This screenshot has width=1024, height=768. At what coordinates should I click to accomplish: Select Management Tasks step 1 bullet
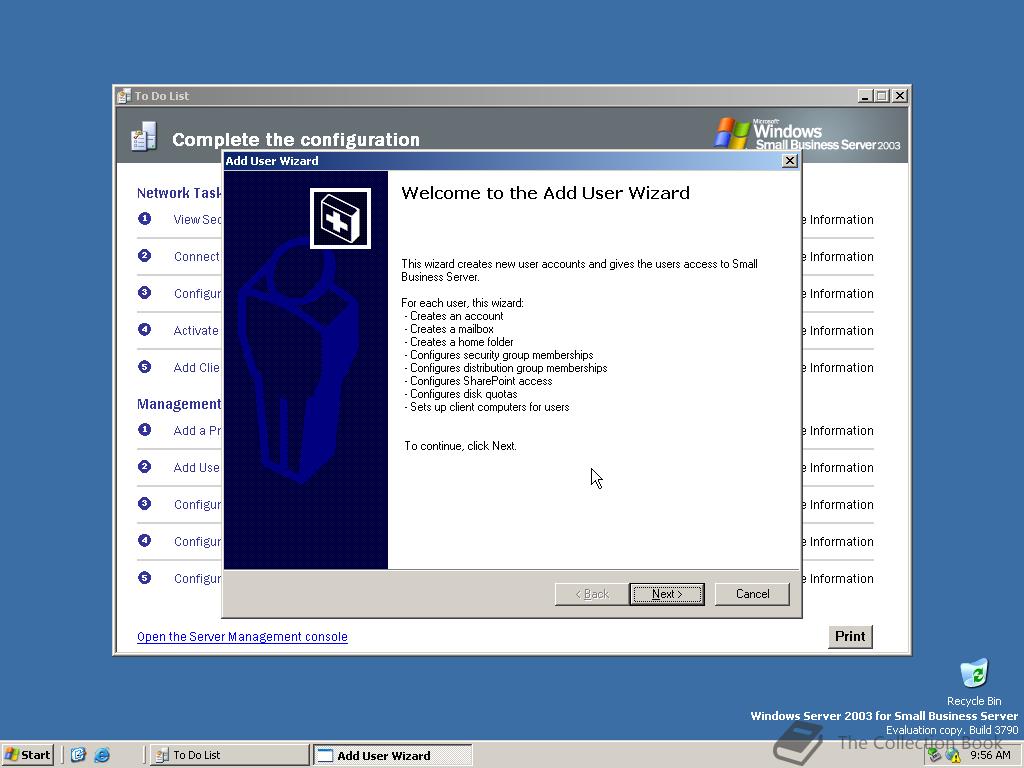144,430
